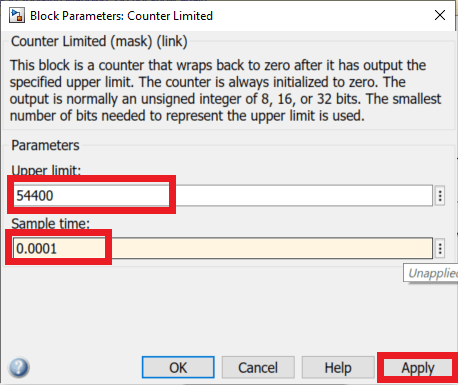458x385 pixels.
Task: Click empty area of the Sample time field
Action: click(267, 248)
